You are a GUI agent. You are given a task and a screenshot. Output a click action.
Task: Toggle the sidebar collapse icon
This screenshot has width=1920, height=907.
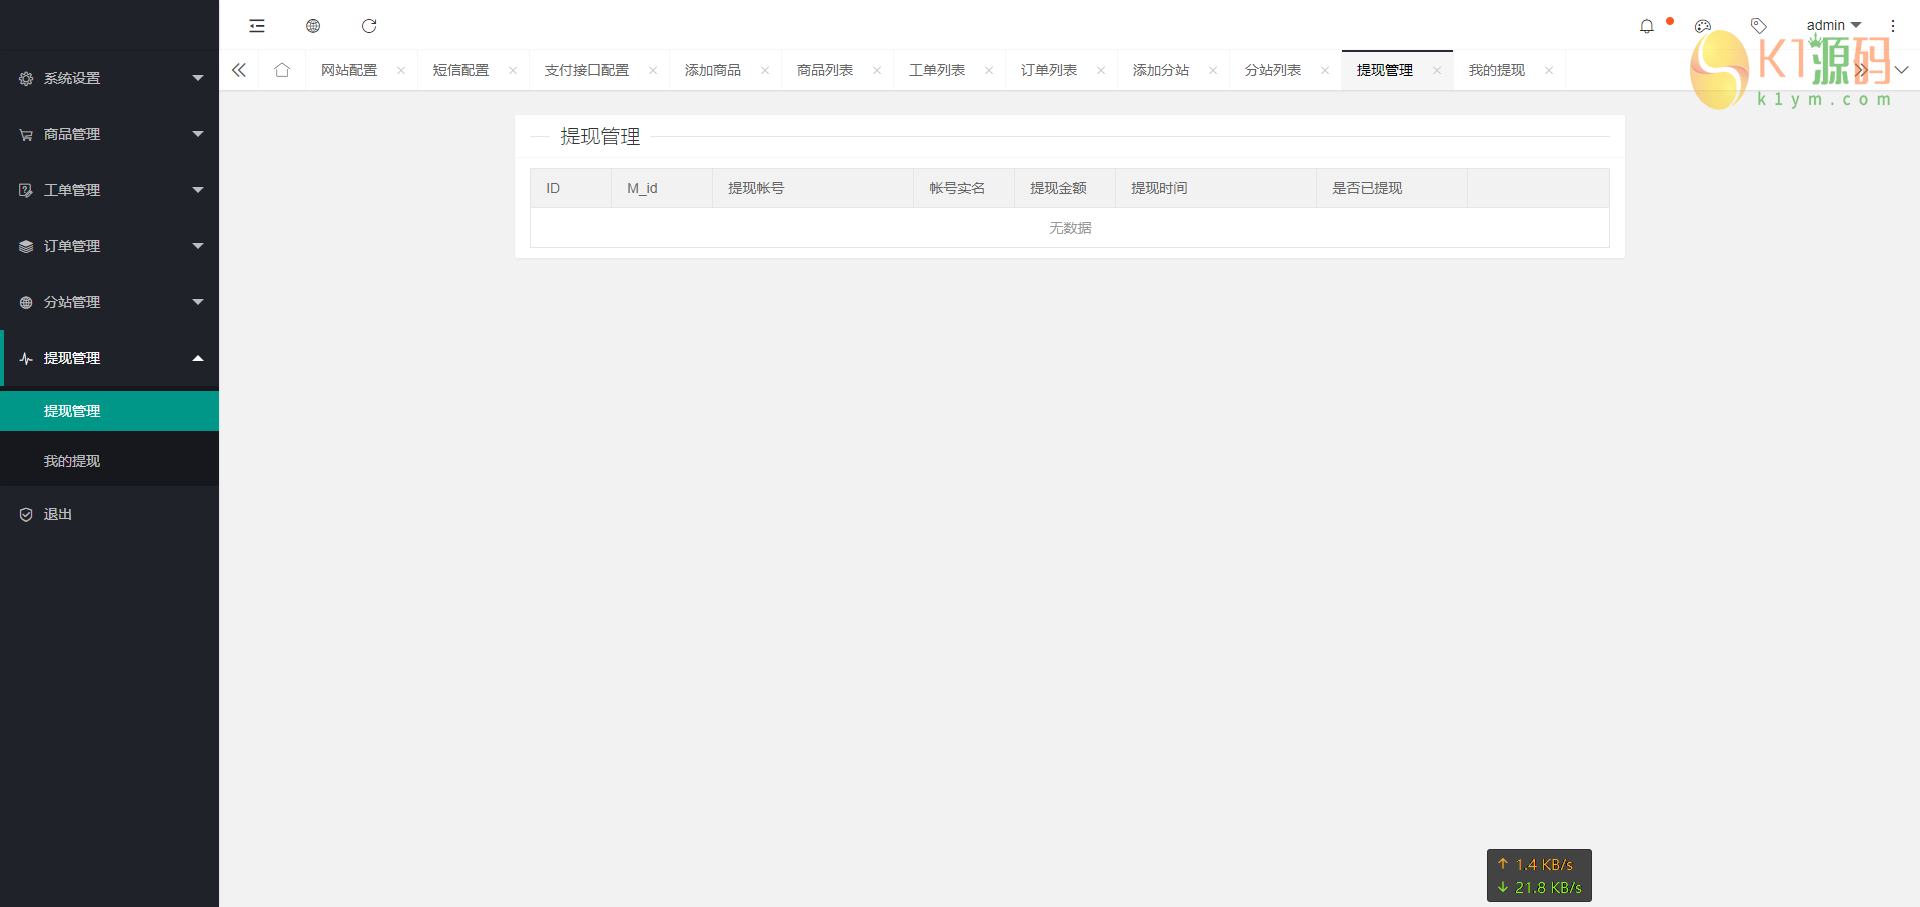pyautogui.click(x=257, y=26)
